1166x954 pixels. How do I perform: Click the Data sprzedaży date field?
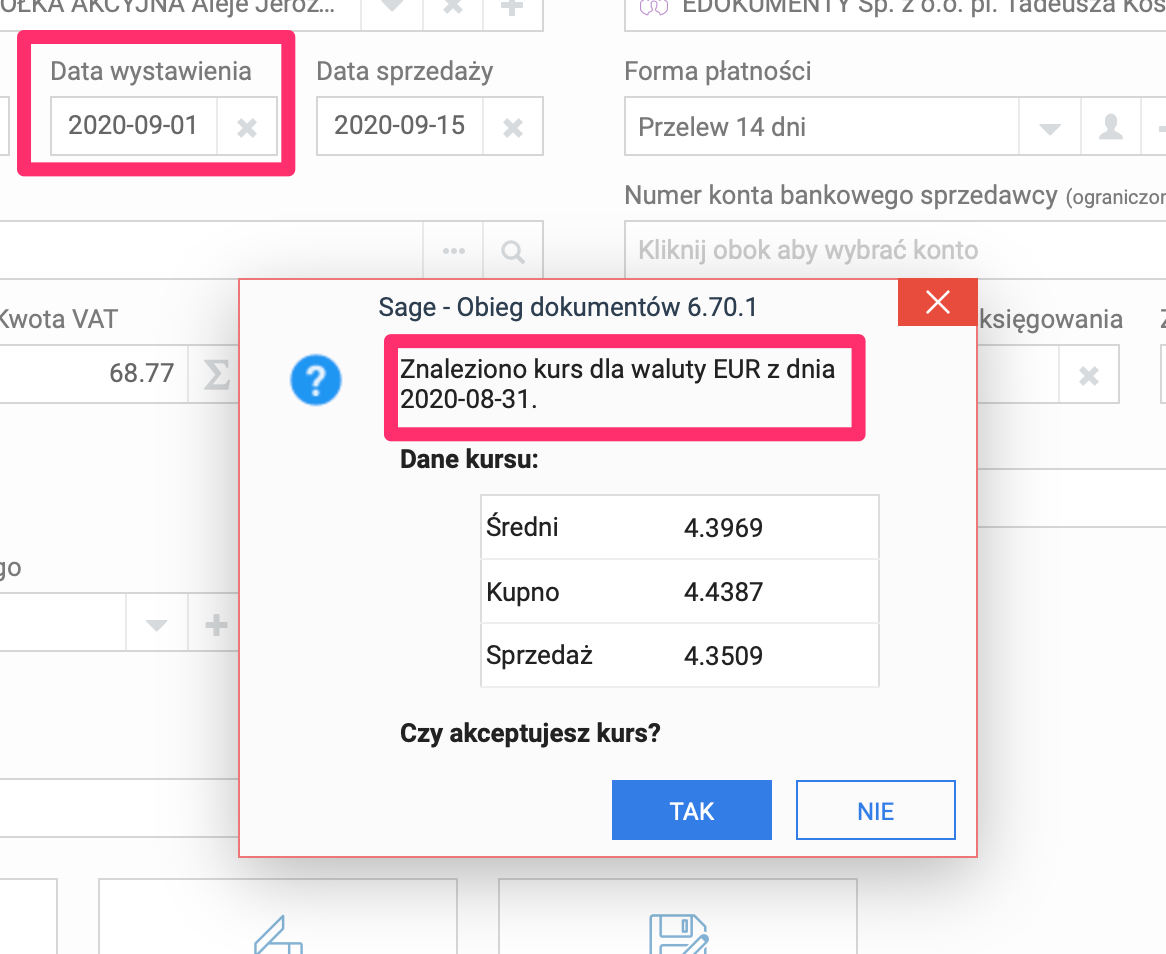coord(400,126)
